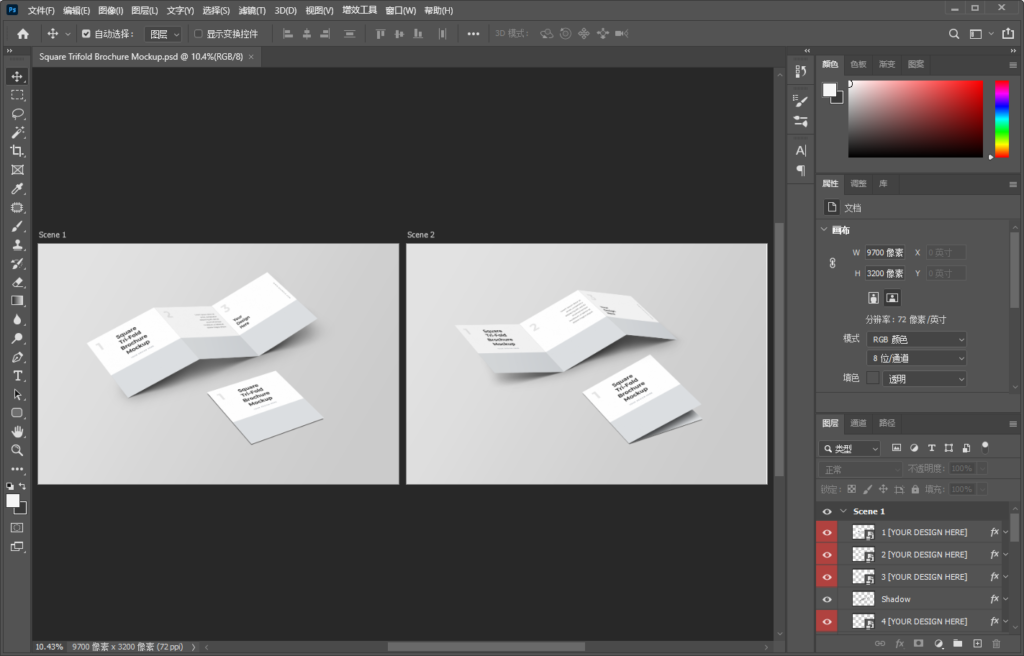Expand effects of 1 [YOUR DESIGN HERE] layer

pyautogui.click(x=1006, y=533)
